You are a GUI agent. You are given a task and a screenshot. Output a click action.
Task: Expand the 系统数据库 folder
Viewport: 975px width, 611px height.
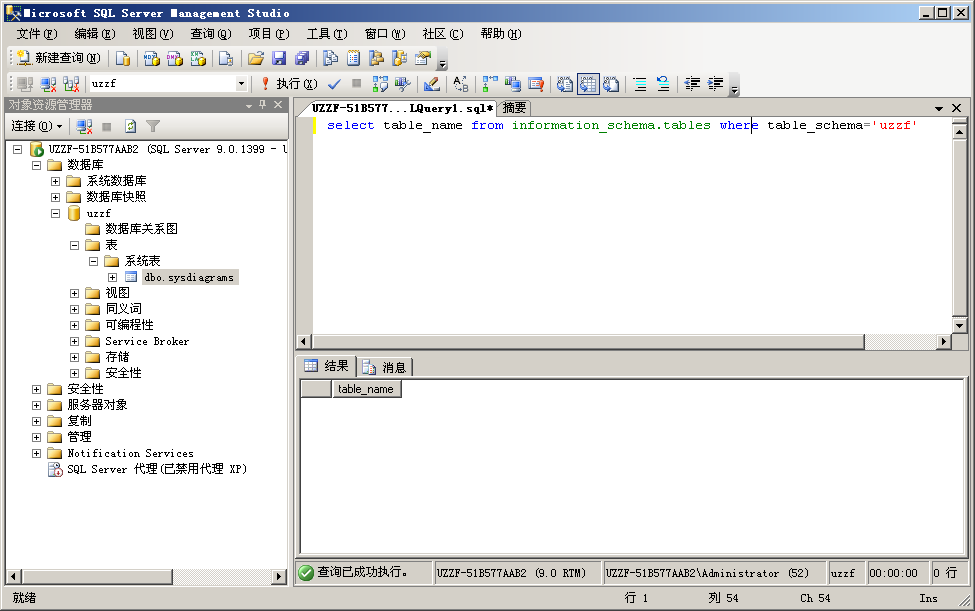[55, 181]
